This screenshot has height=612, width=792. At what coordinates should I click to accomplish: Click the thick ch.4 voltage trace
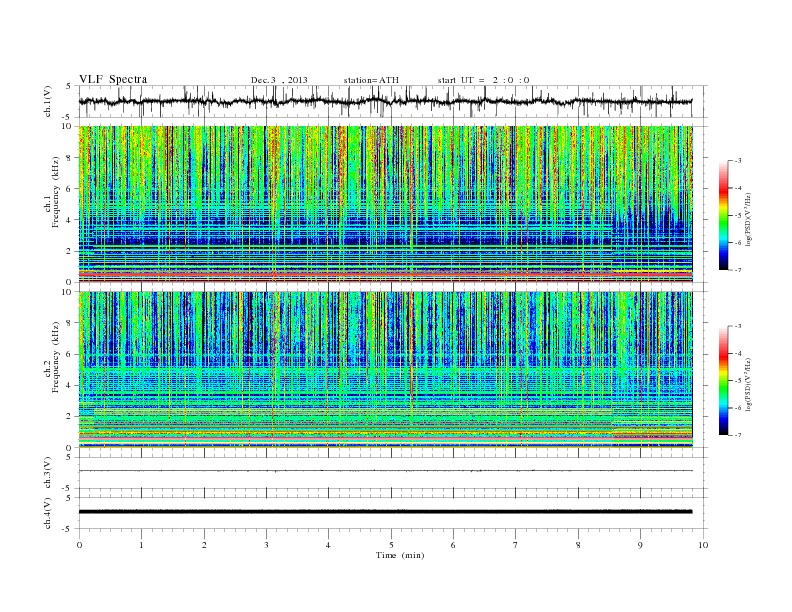click(386, 512)
